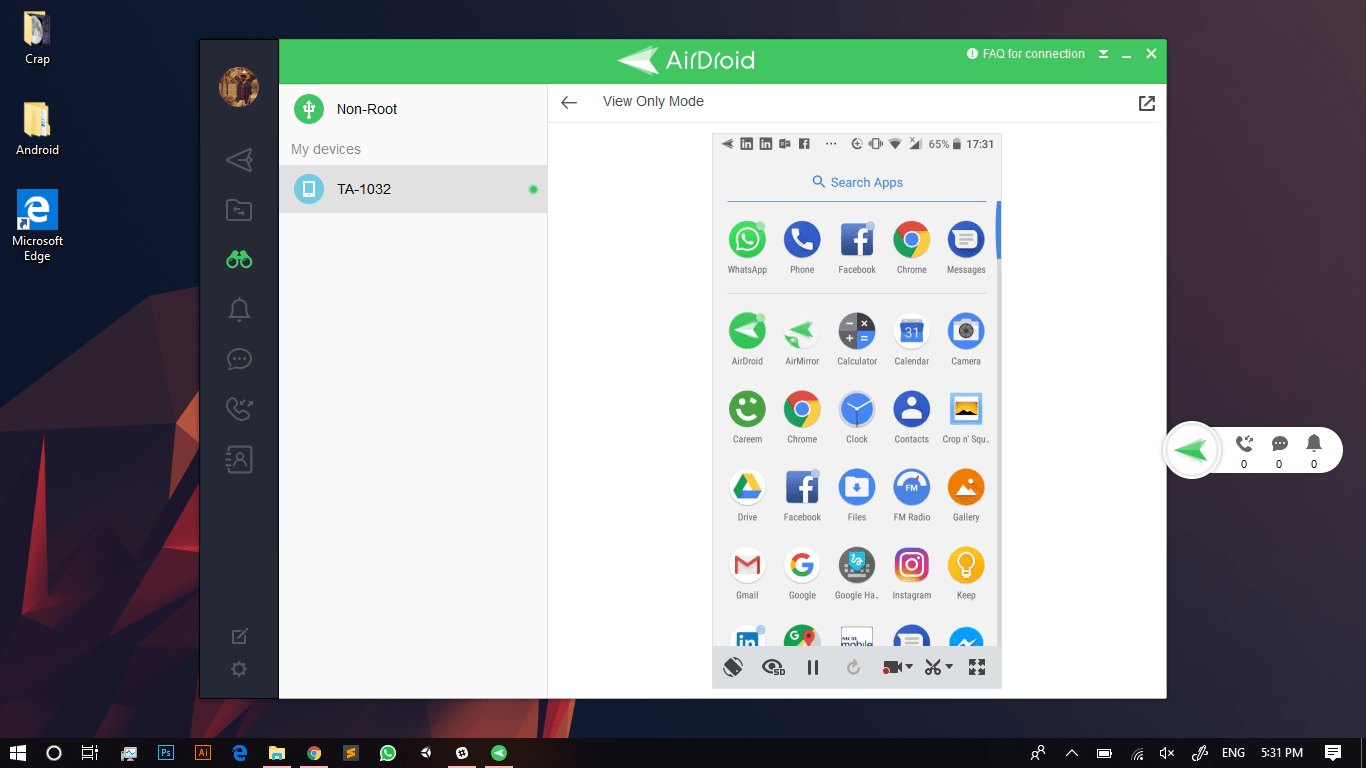Open messages count in the floating widget
The image size is (1366, 768).
tap(1279, 451)
